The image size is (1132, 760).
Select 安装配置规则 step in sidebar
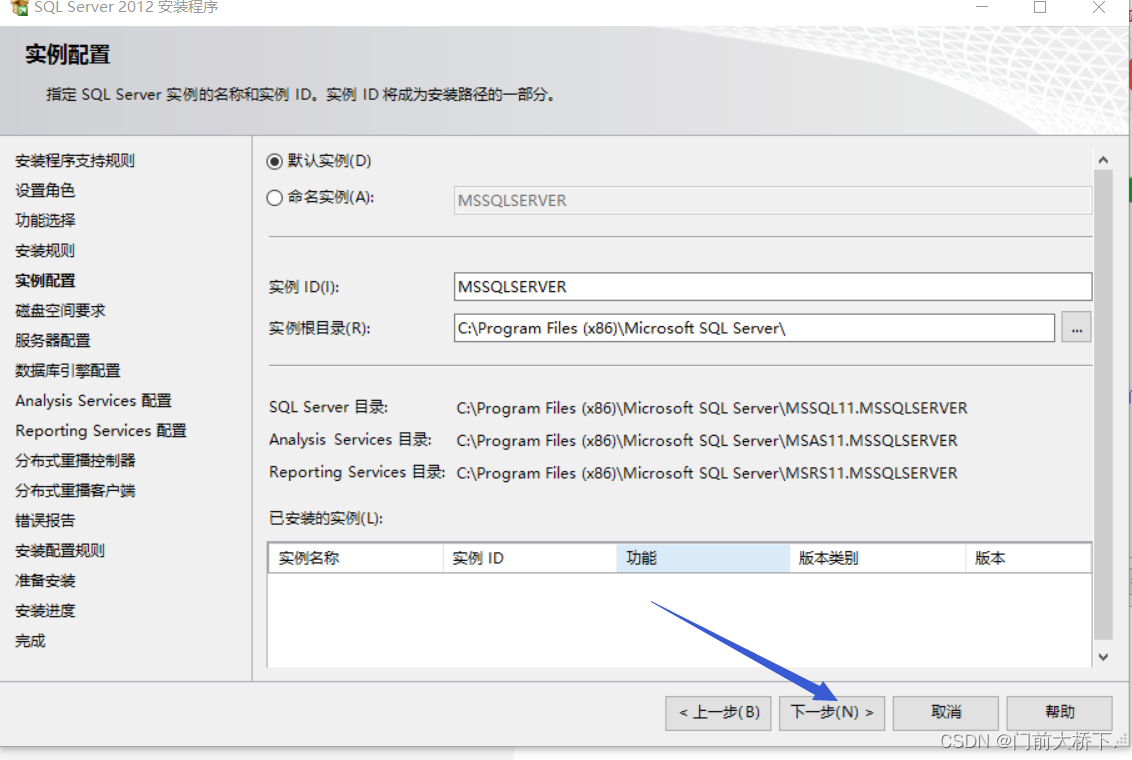tap(60, 551)
